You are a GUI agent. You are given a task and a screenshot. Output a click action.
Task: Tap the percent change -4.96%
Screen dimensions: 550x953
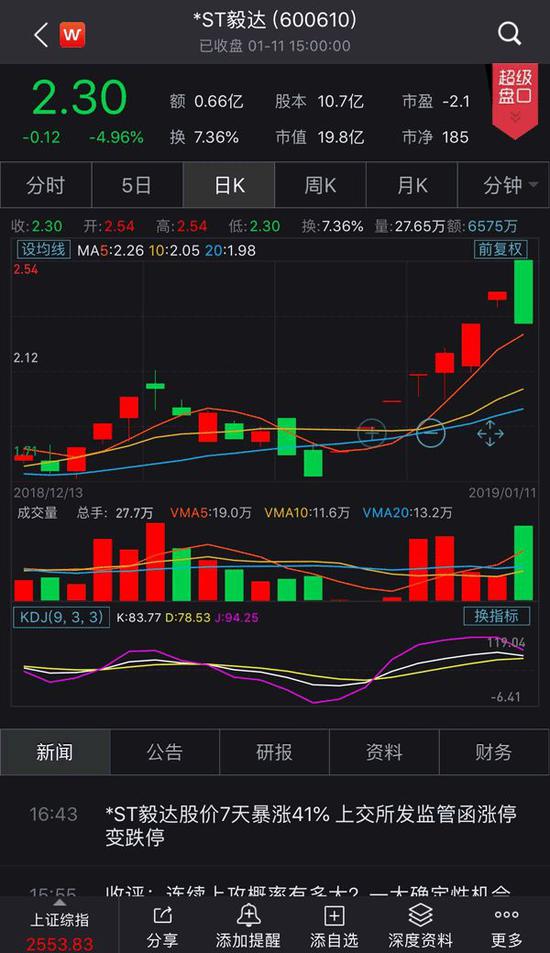(116, 137)
